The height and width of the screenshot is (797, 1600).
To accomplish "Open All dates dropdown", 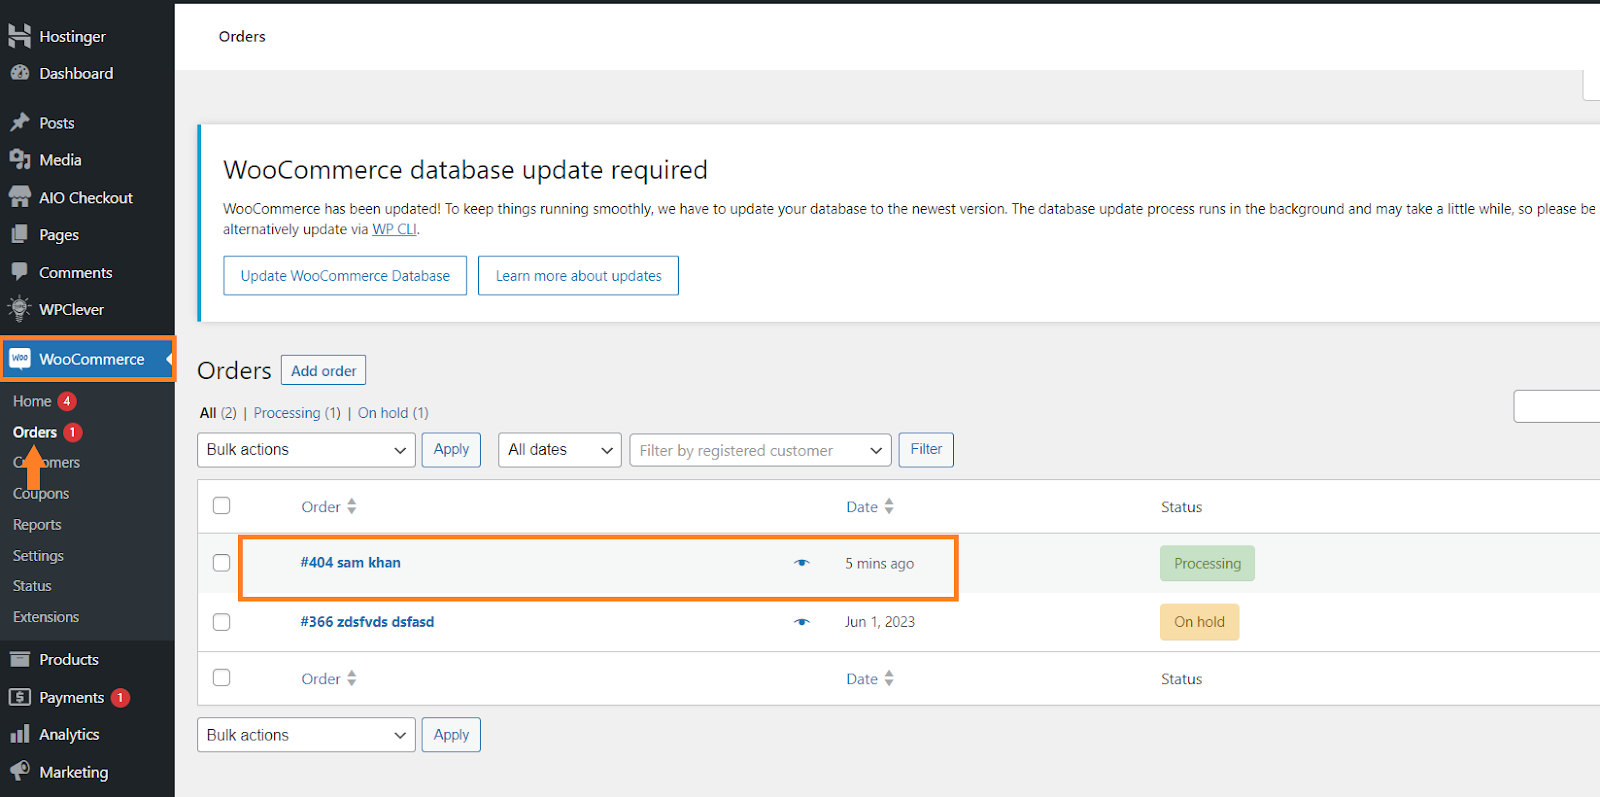I will tap(560, 450).
